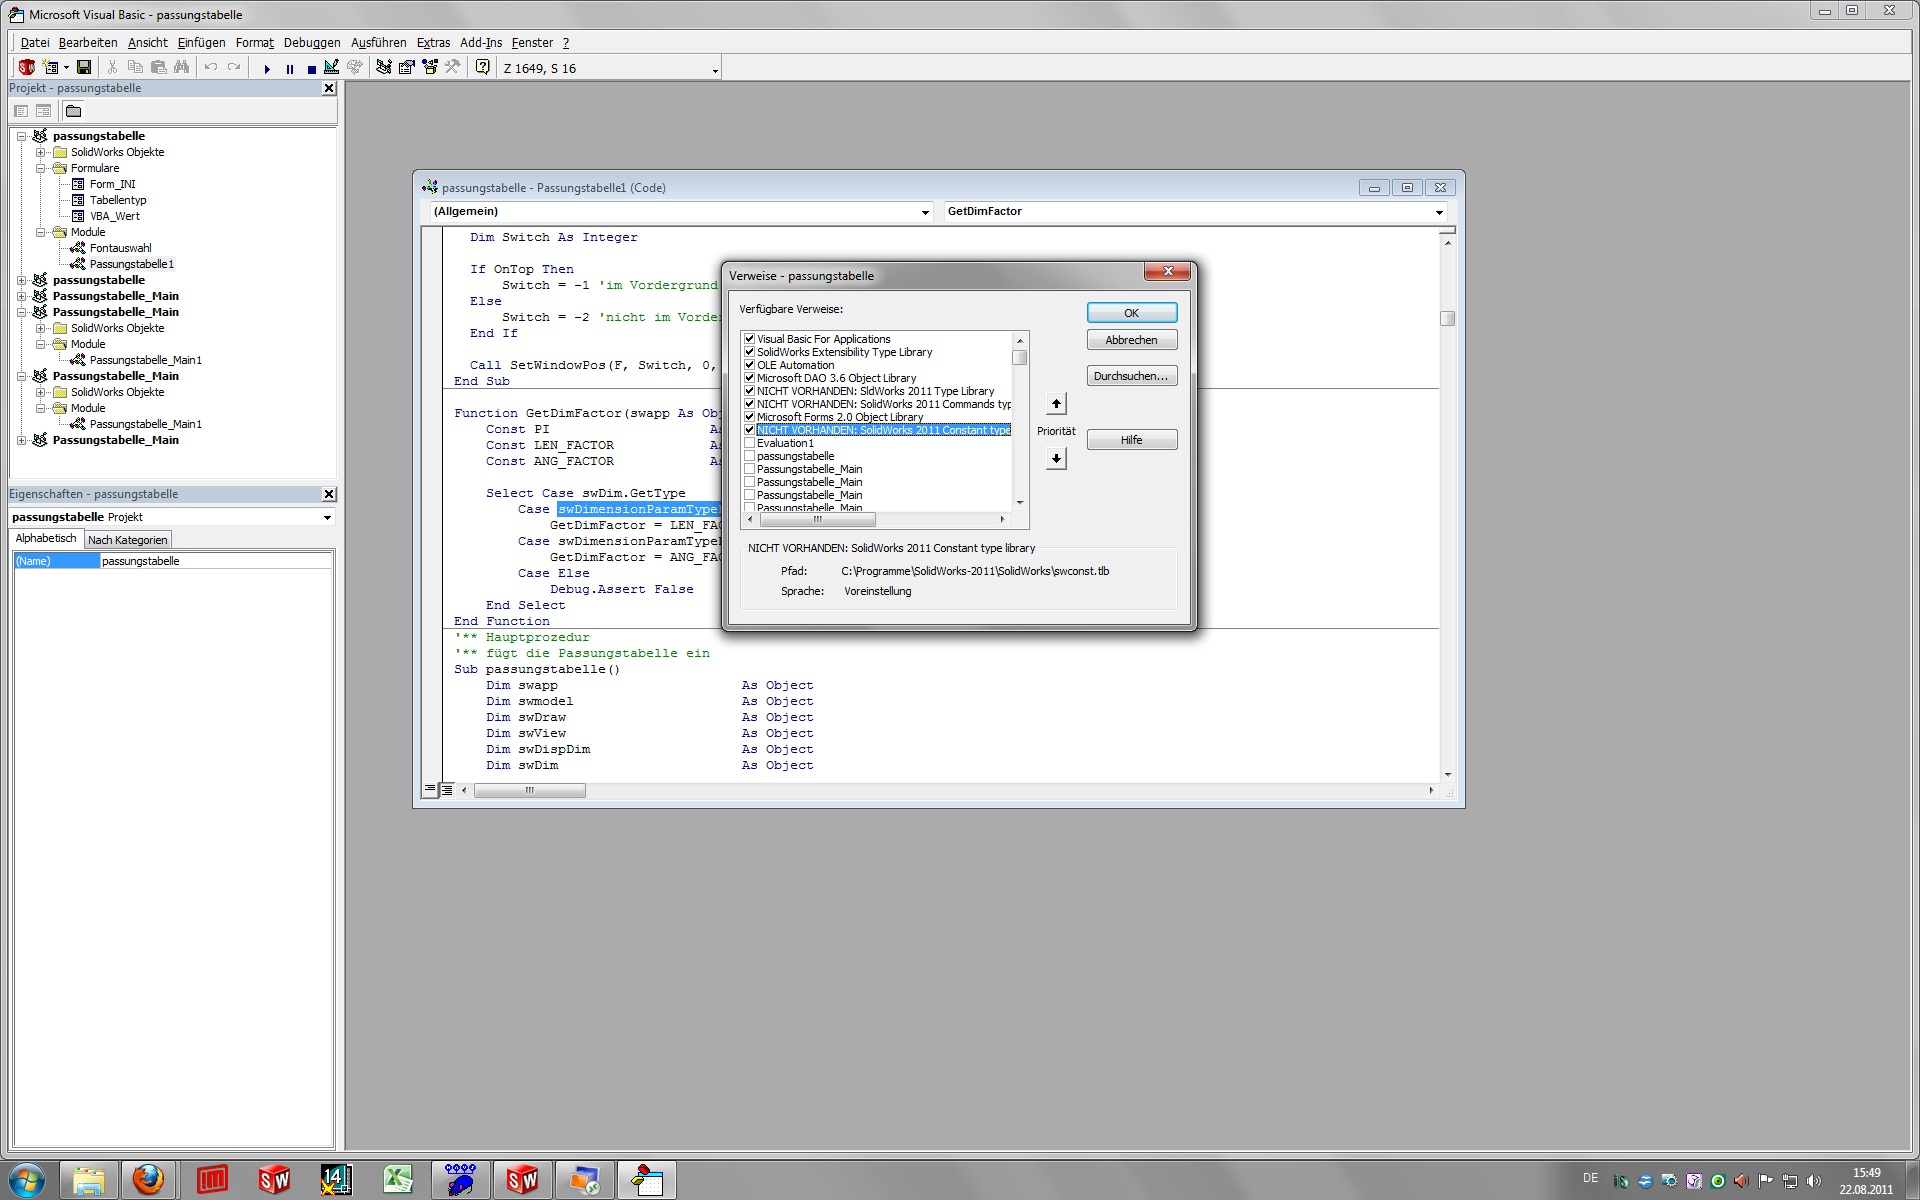Open the insert UserForm dropdown arrow
The width and height of the screenshot is (1920, 1200).
pyautogui.click(x=66, y=68)
